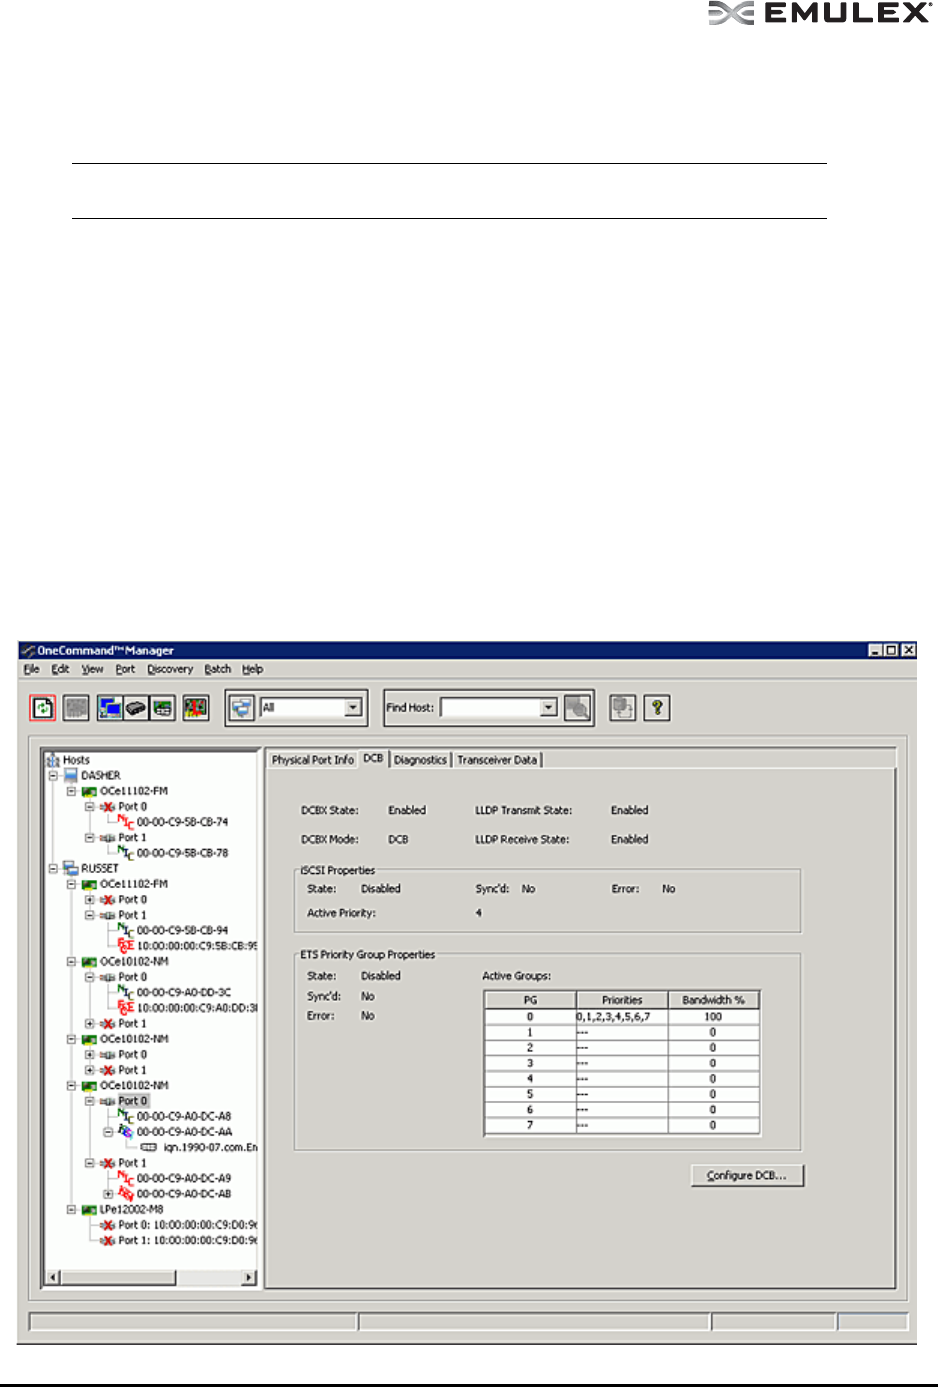Collapse the highlighted Port 0 node
Image resolution: width=938 pixels, height=1387 pixels.
pos(89,1100)
